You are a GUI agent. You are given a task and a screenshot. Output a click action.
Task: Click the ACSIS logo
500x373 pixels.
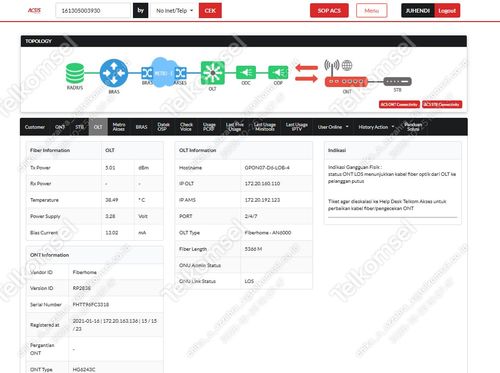[34, 10]
